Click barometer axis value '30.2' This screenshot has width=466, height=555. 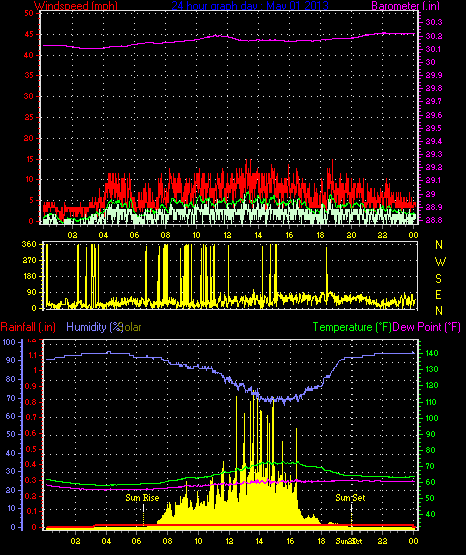(x=433, y=36)
